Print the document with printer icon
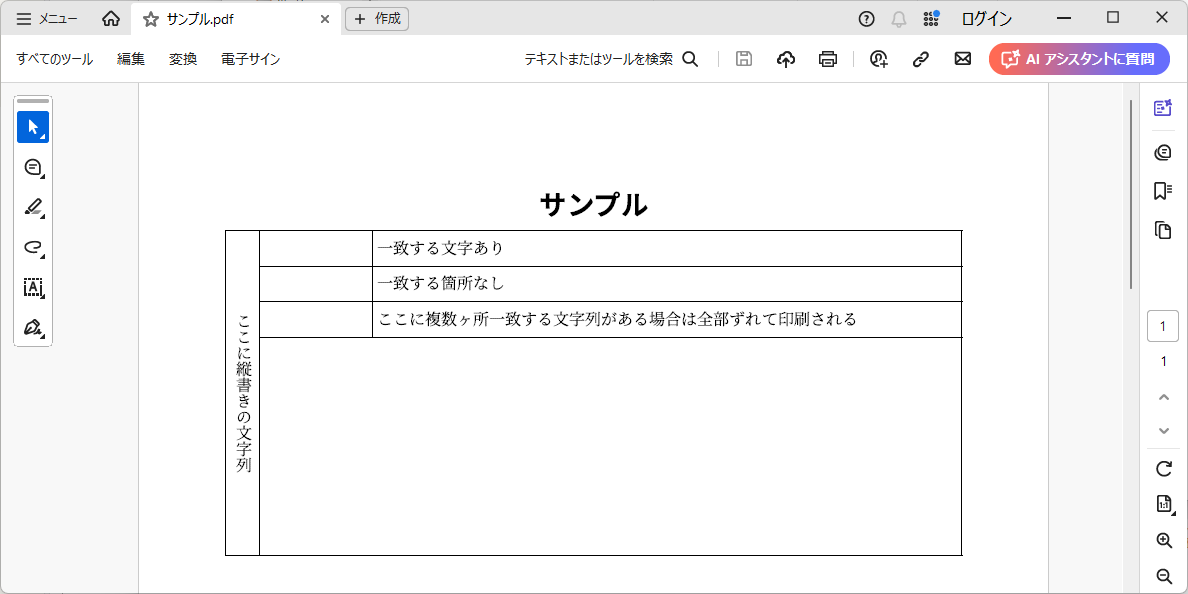This screenshot has height=594, width=1188. [x=828, y=59]
